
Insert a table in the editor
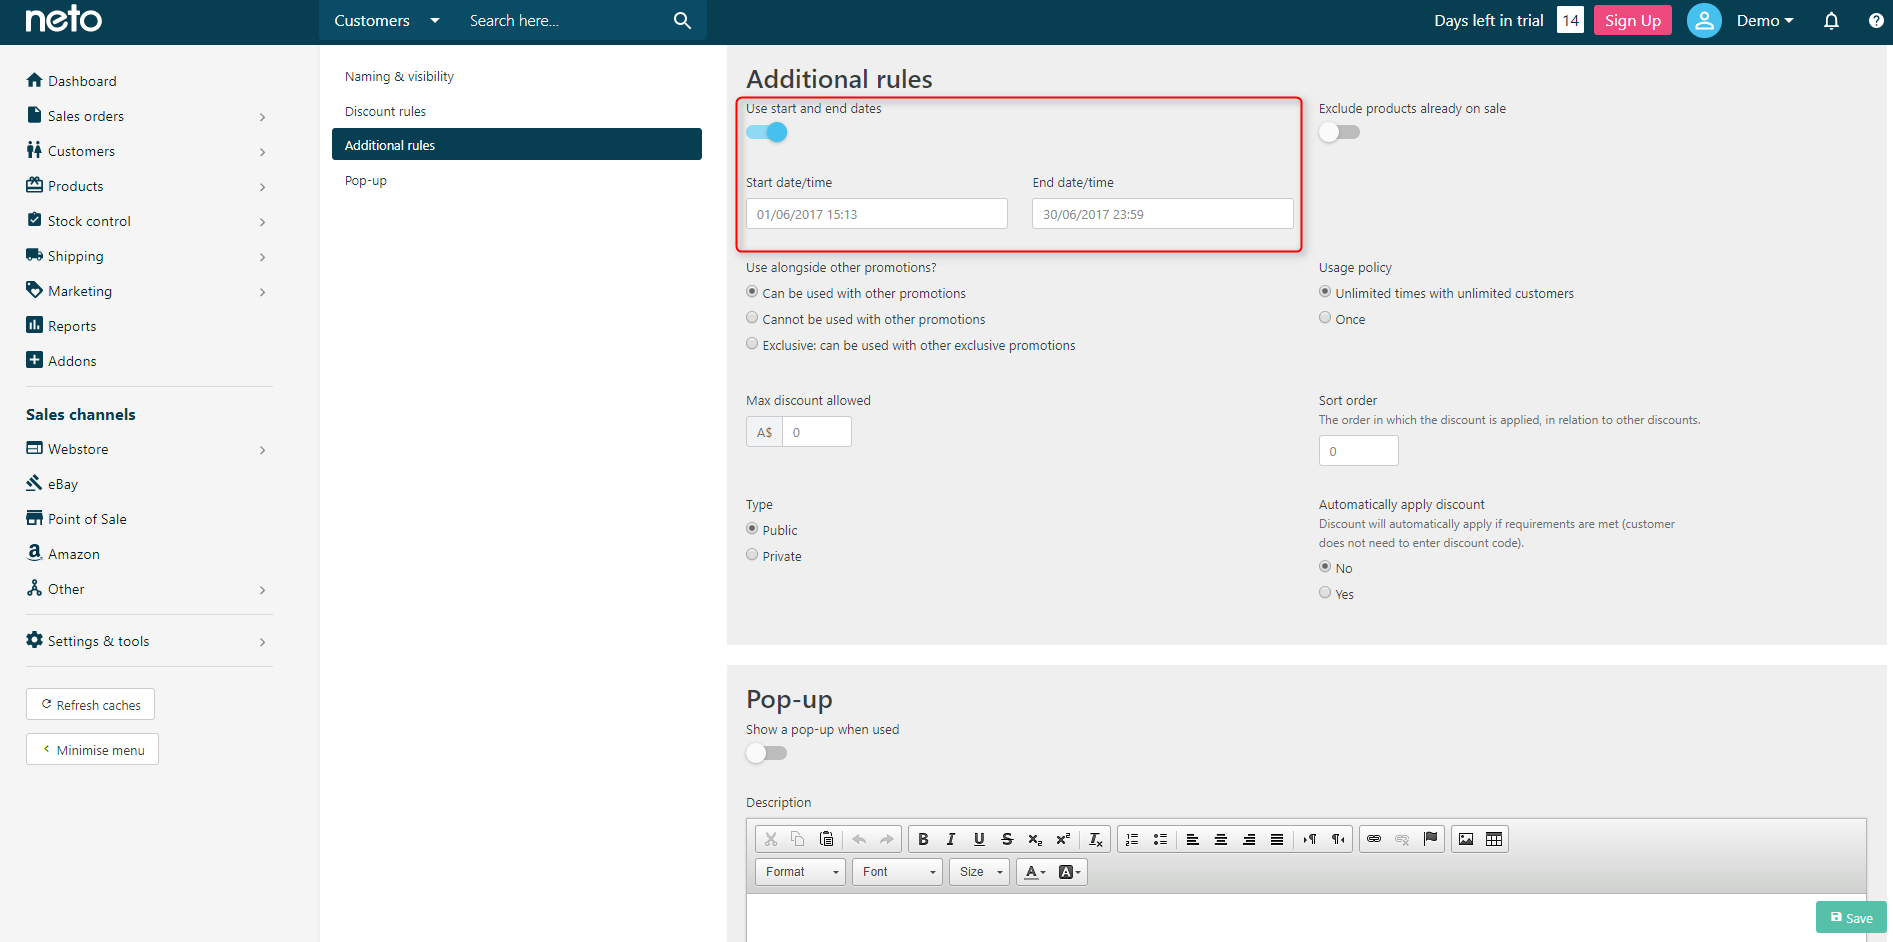1494,839
